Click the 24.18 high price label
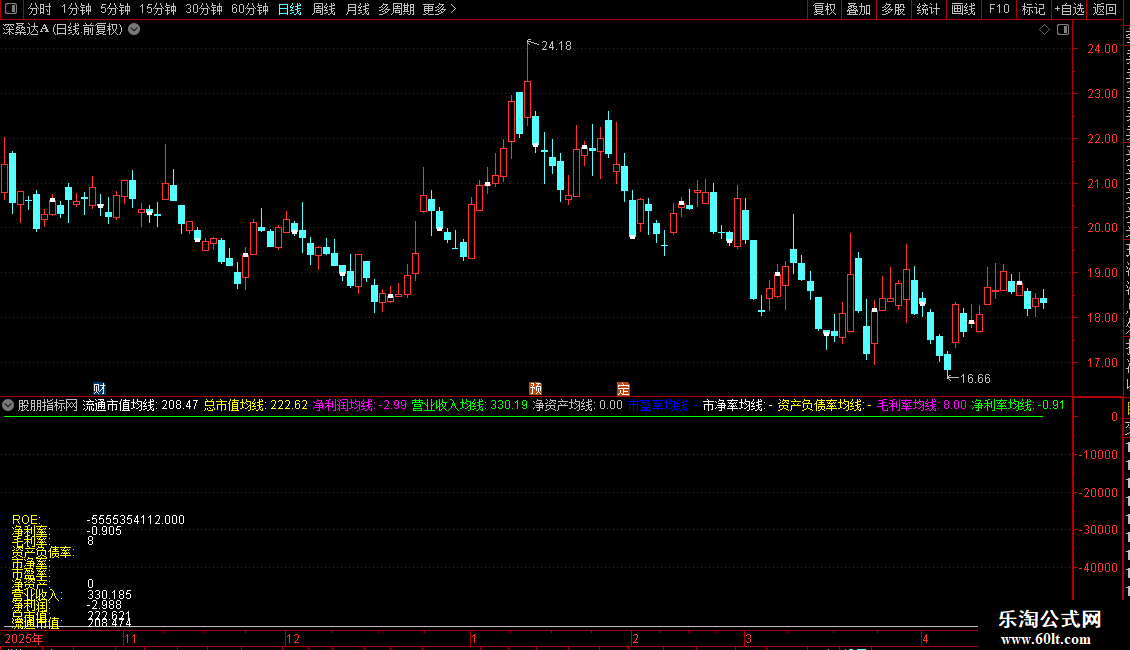The width and height of the screenshot is (1130, 650). coord(556,46)
